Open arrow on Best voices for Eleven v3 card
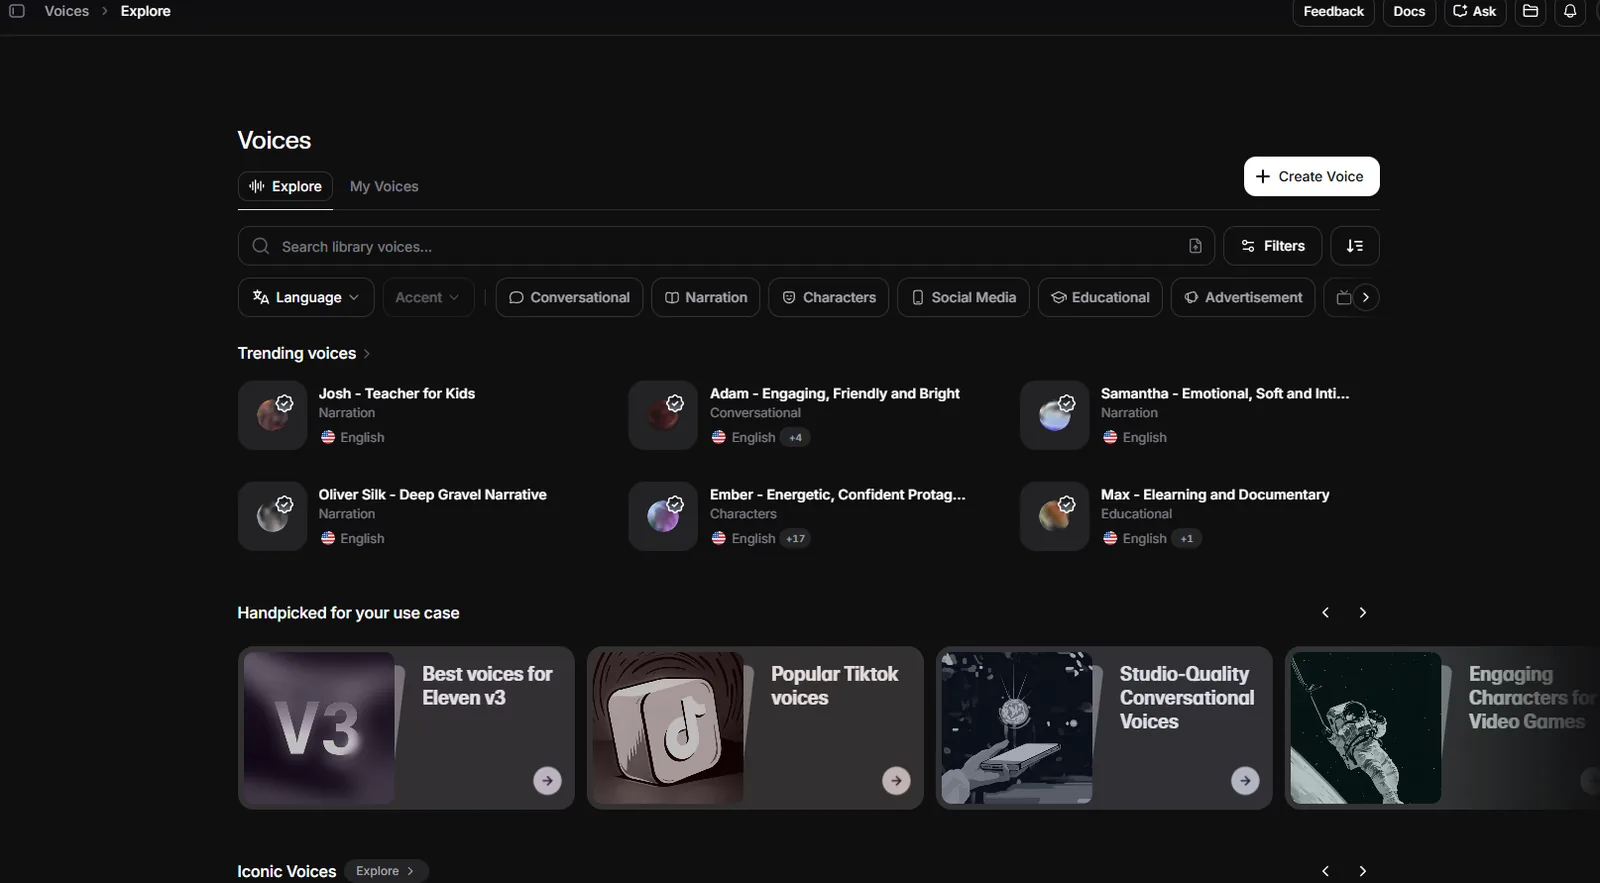Viewport: 1600px width, 883px height. (x=547, y=780)
